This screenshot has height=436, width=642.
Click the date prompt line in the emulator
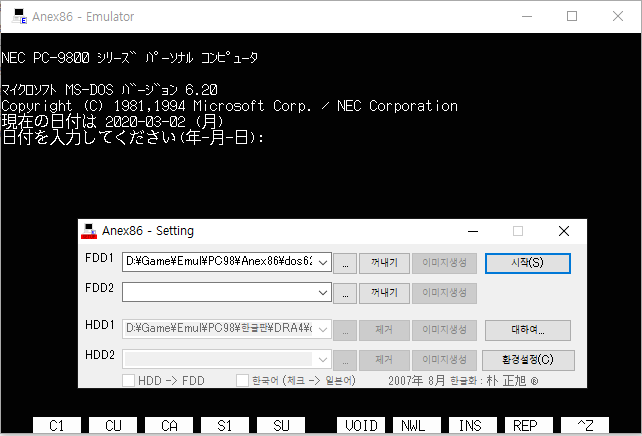(133, 138)
